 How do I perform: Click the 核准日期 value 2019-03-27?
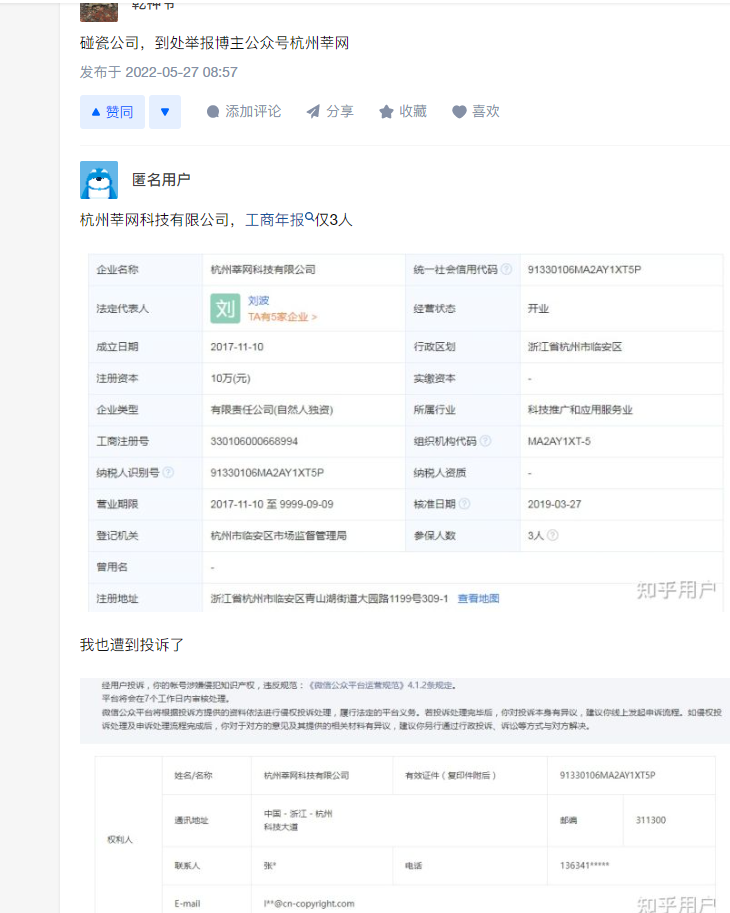(554, 504)
